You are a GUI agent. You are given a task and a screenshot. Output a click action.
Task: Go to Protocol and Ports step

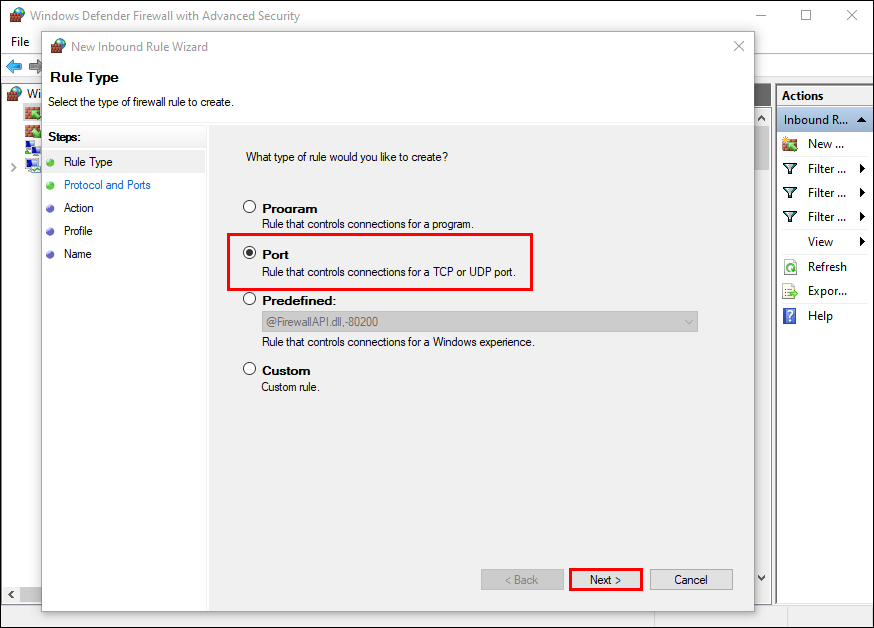pyautogui.click(x=107, y=185)
